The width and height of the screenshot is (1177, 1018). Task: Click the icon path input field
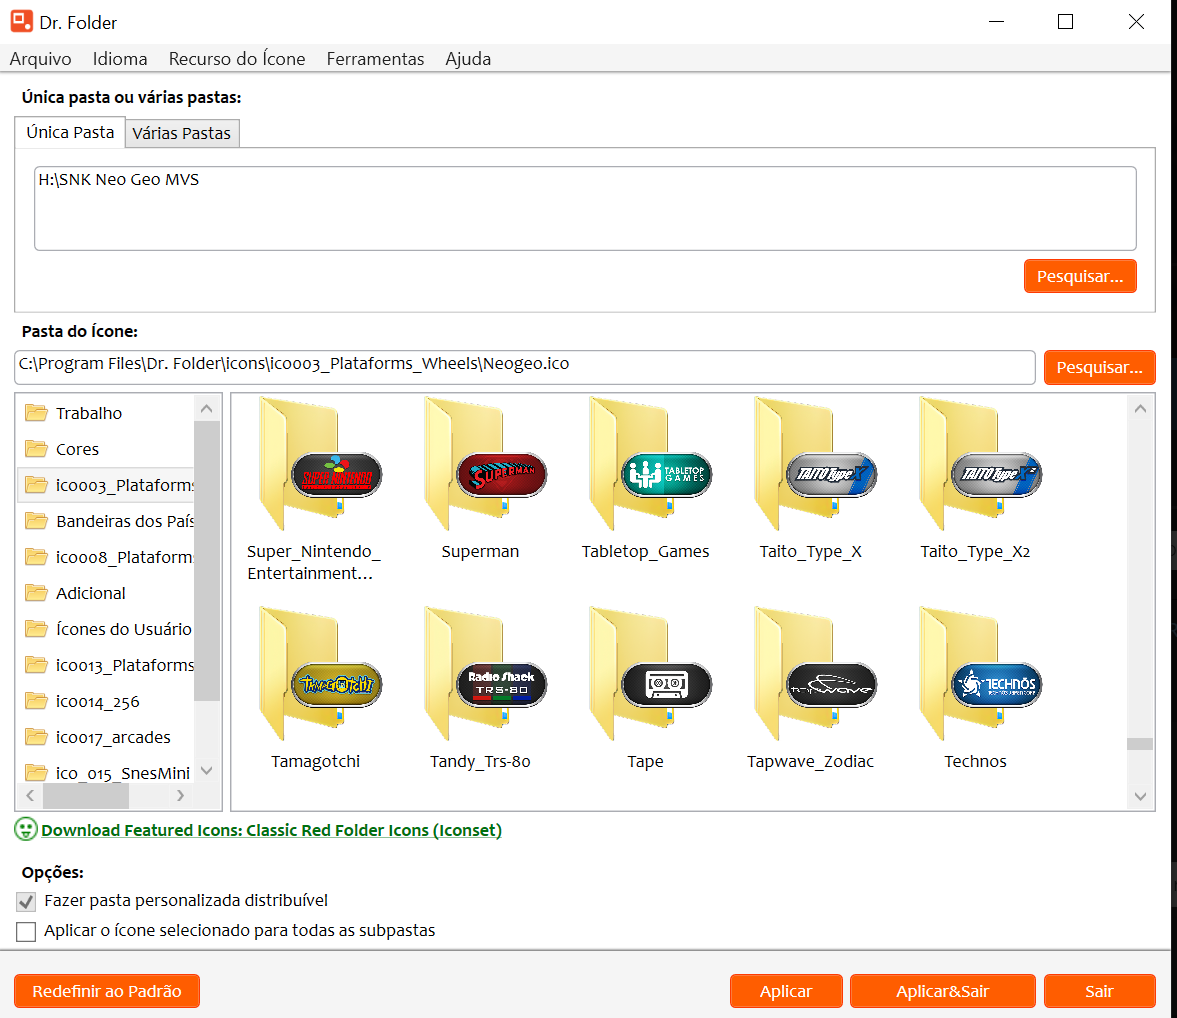[x=525, y=367]
